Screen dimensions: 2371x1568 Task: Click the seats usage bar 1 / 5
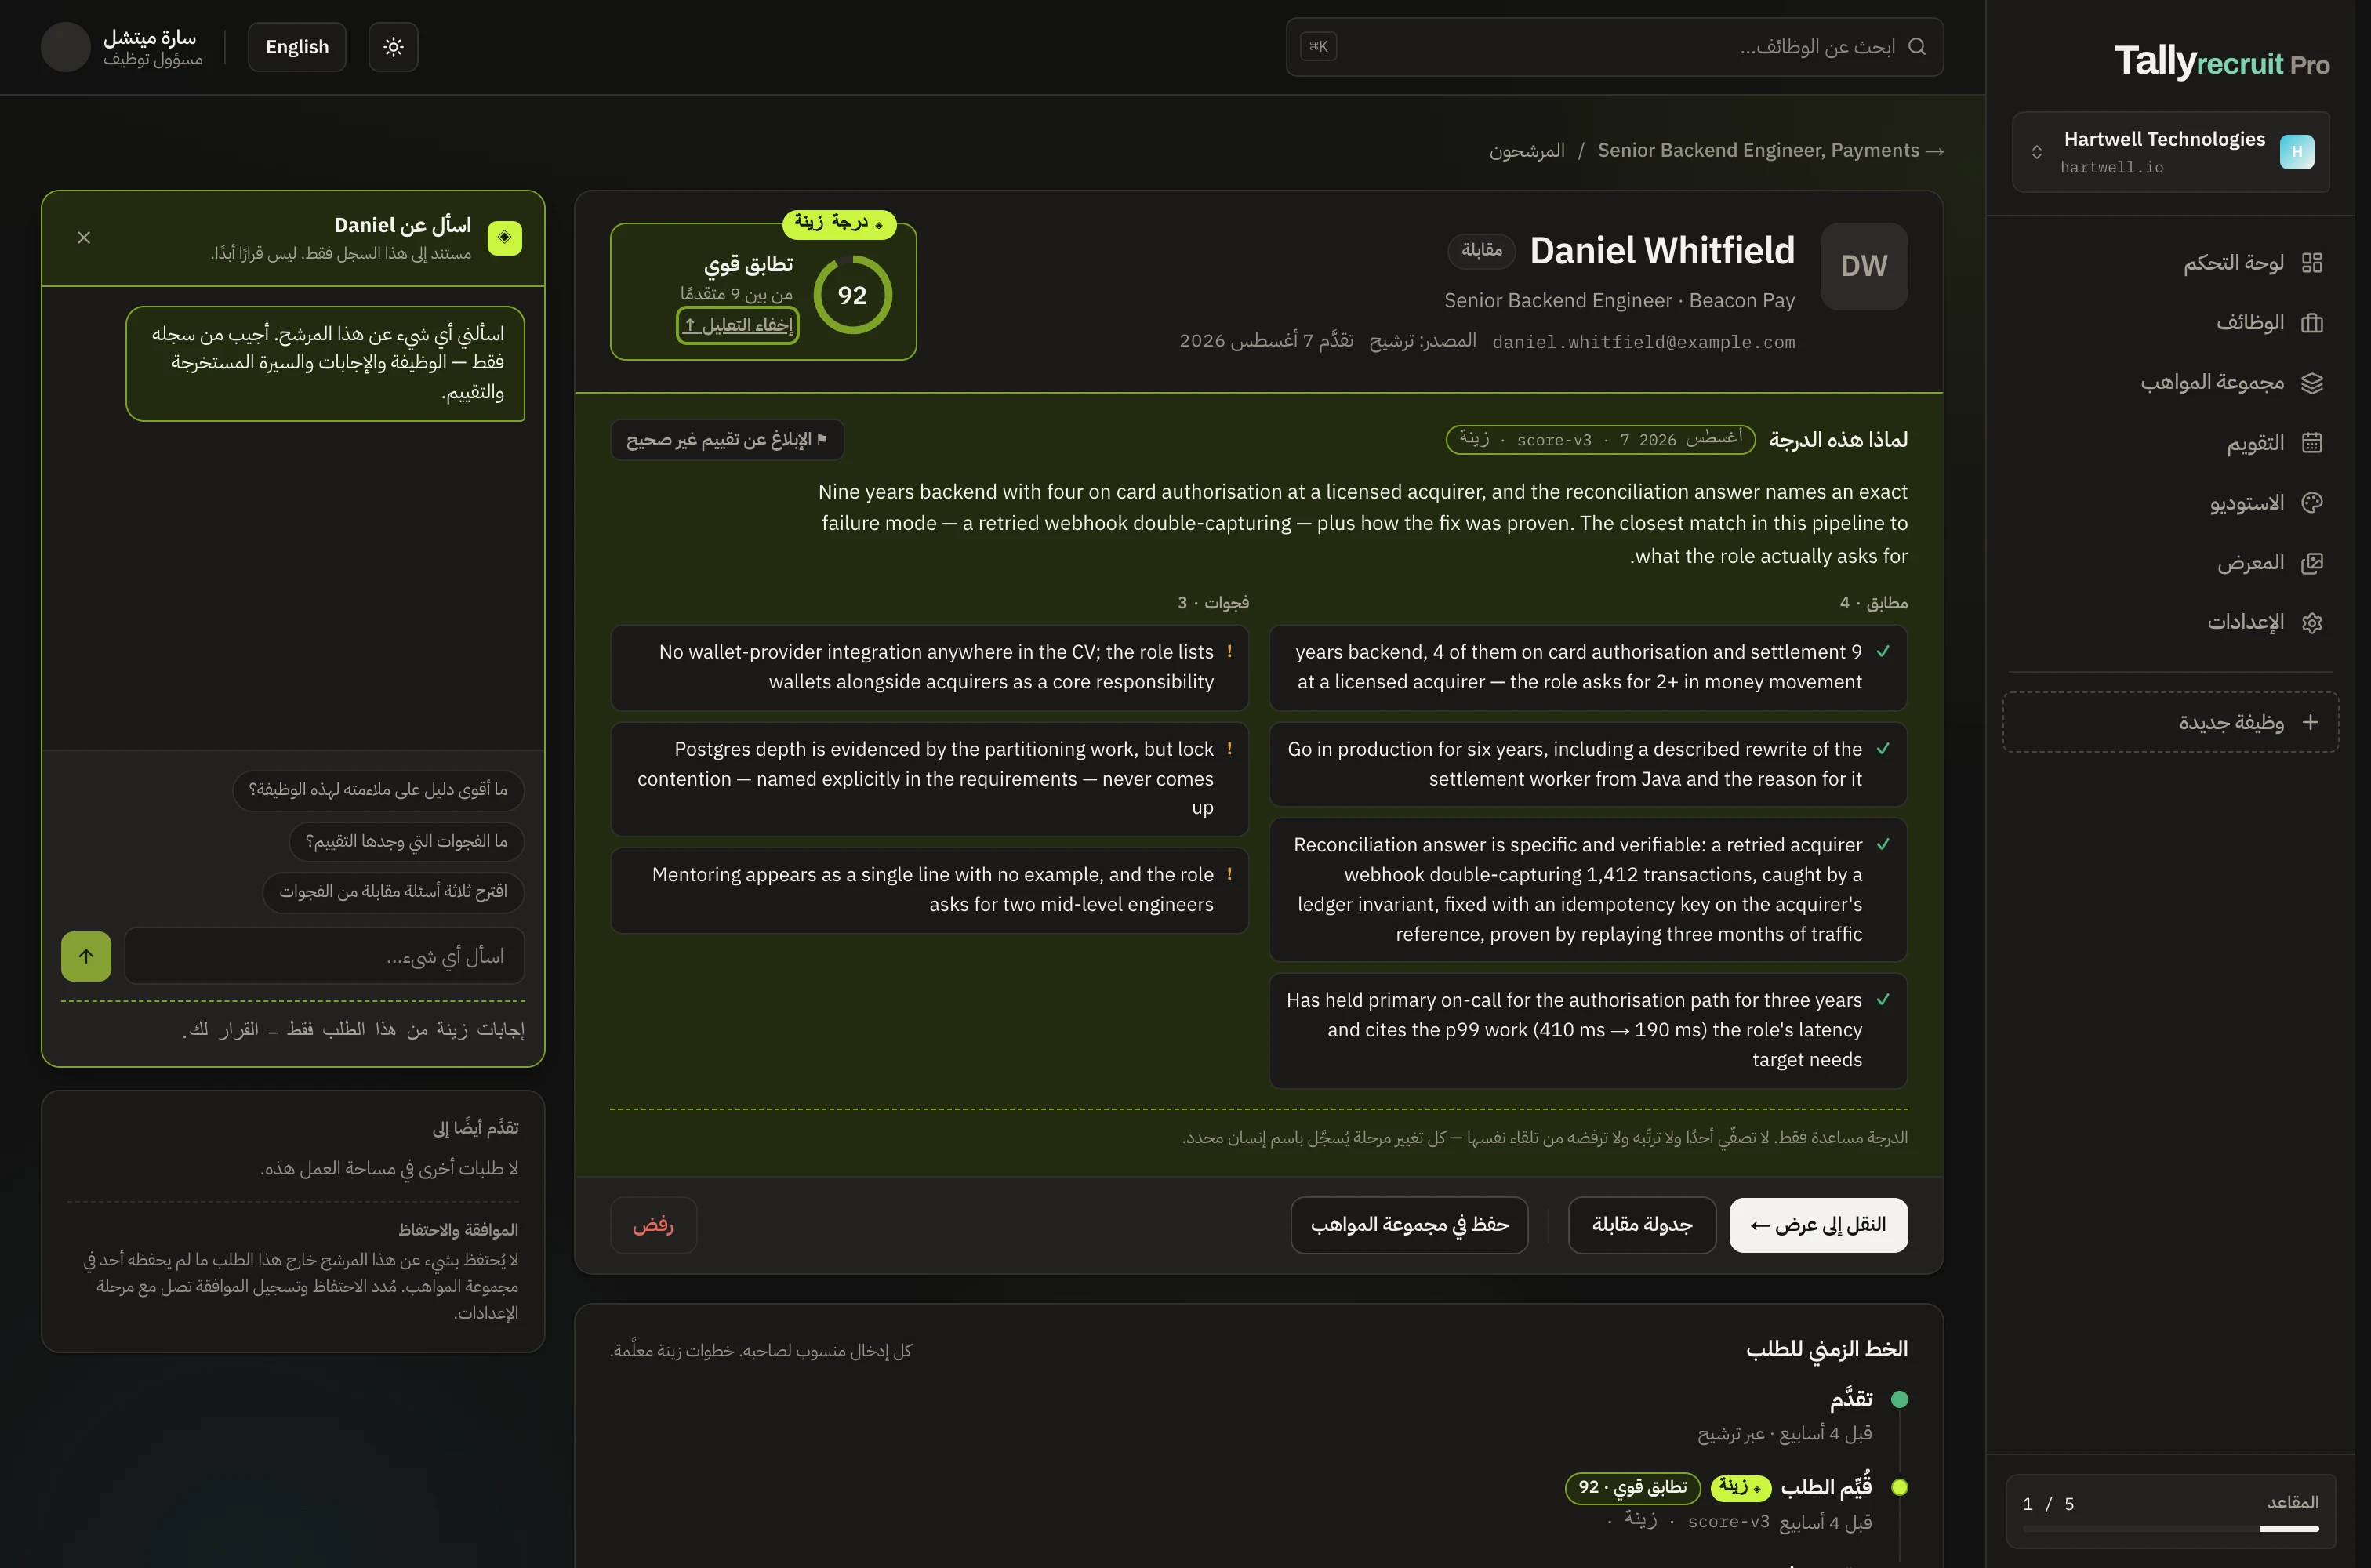pyautogui.click(x=2170, y=1528)
